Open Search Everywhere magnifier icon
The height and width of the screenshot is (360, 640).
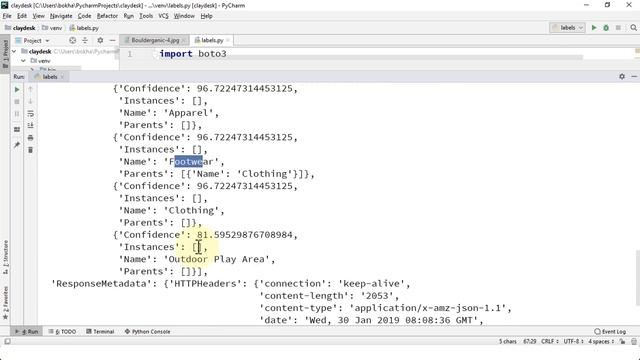pos(633,28)
